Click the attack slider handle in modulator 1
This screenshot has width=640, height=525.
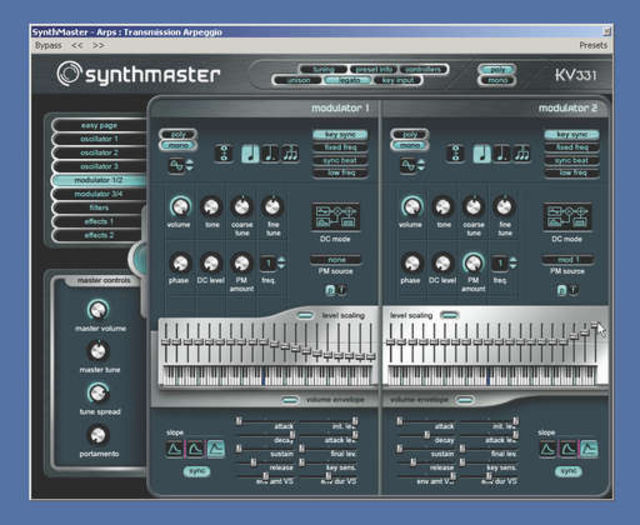(239, 421)
